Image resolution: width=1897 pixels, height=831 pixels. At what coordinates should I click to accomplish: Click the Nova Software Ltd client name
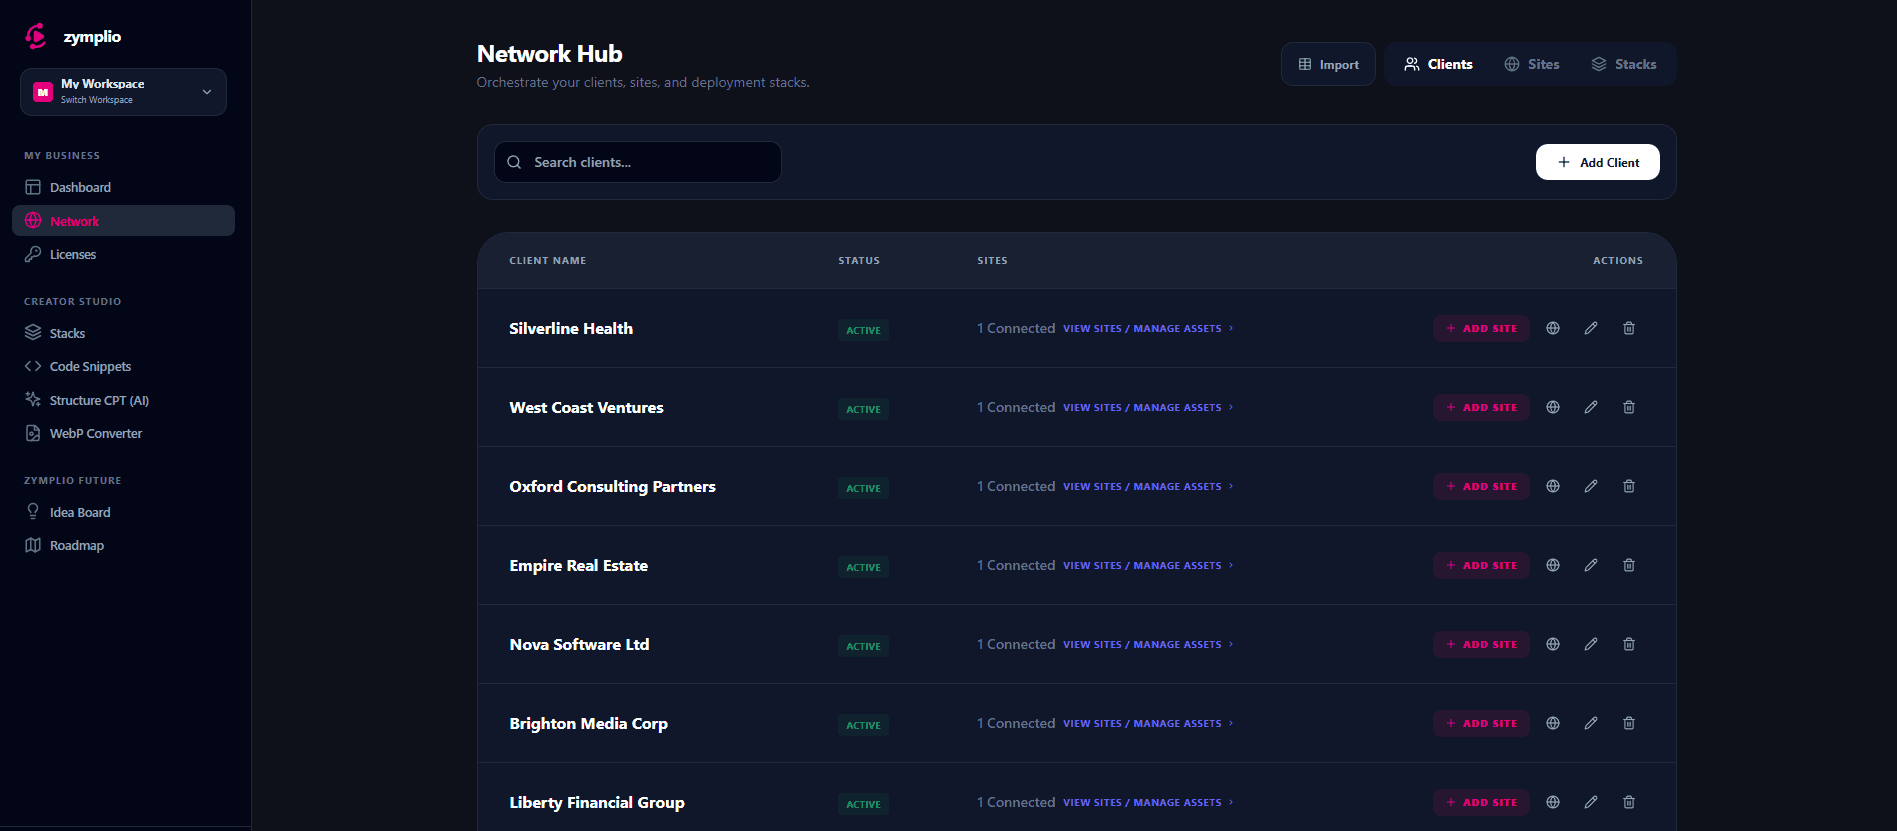[x=579, y=644]
